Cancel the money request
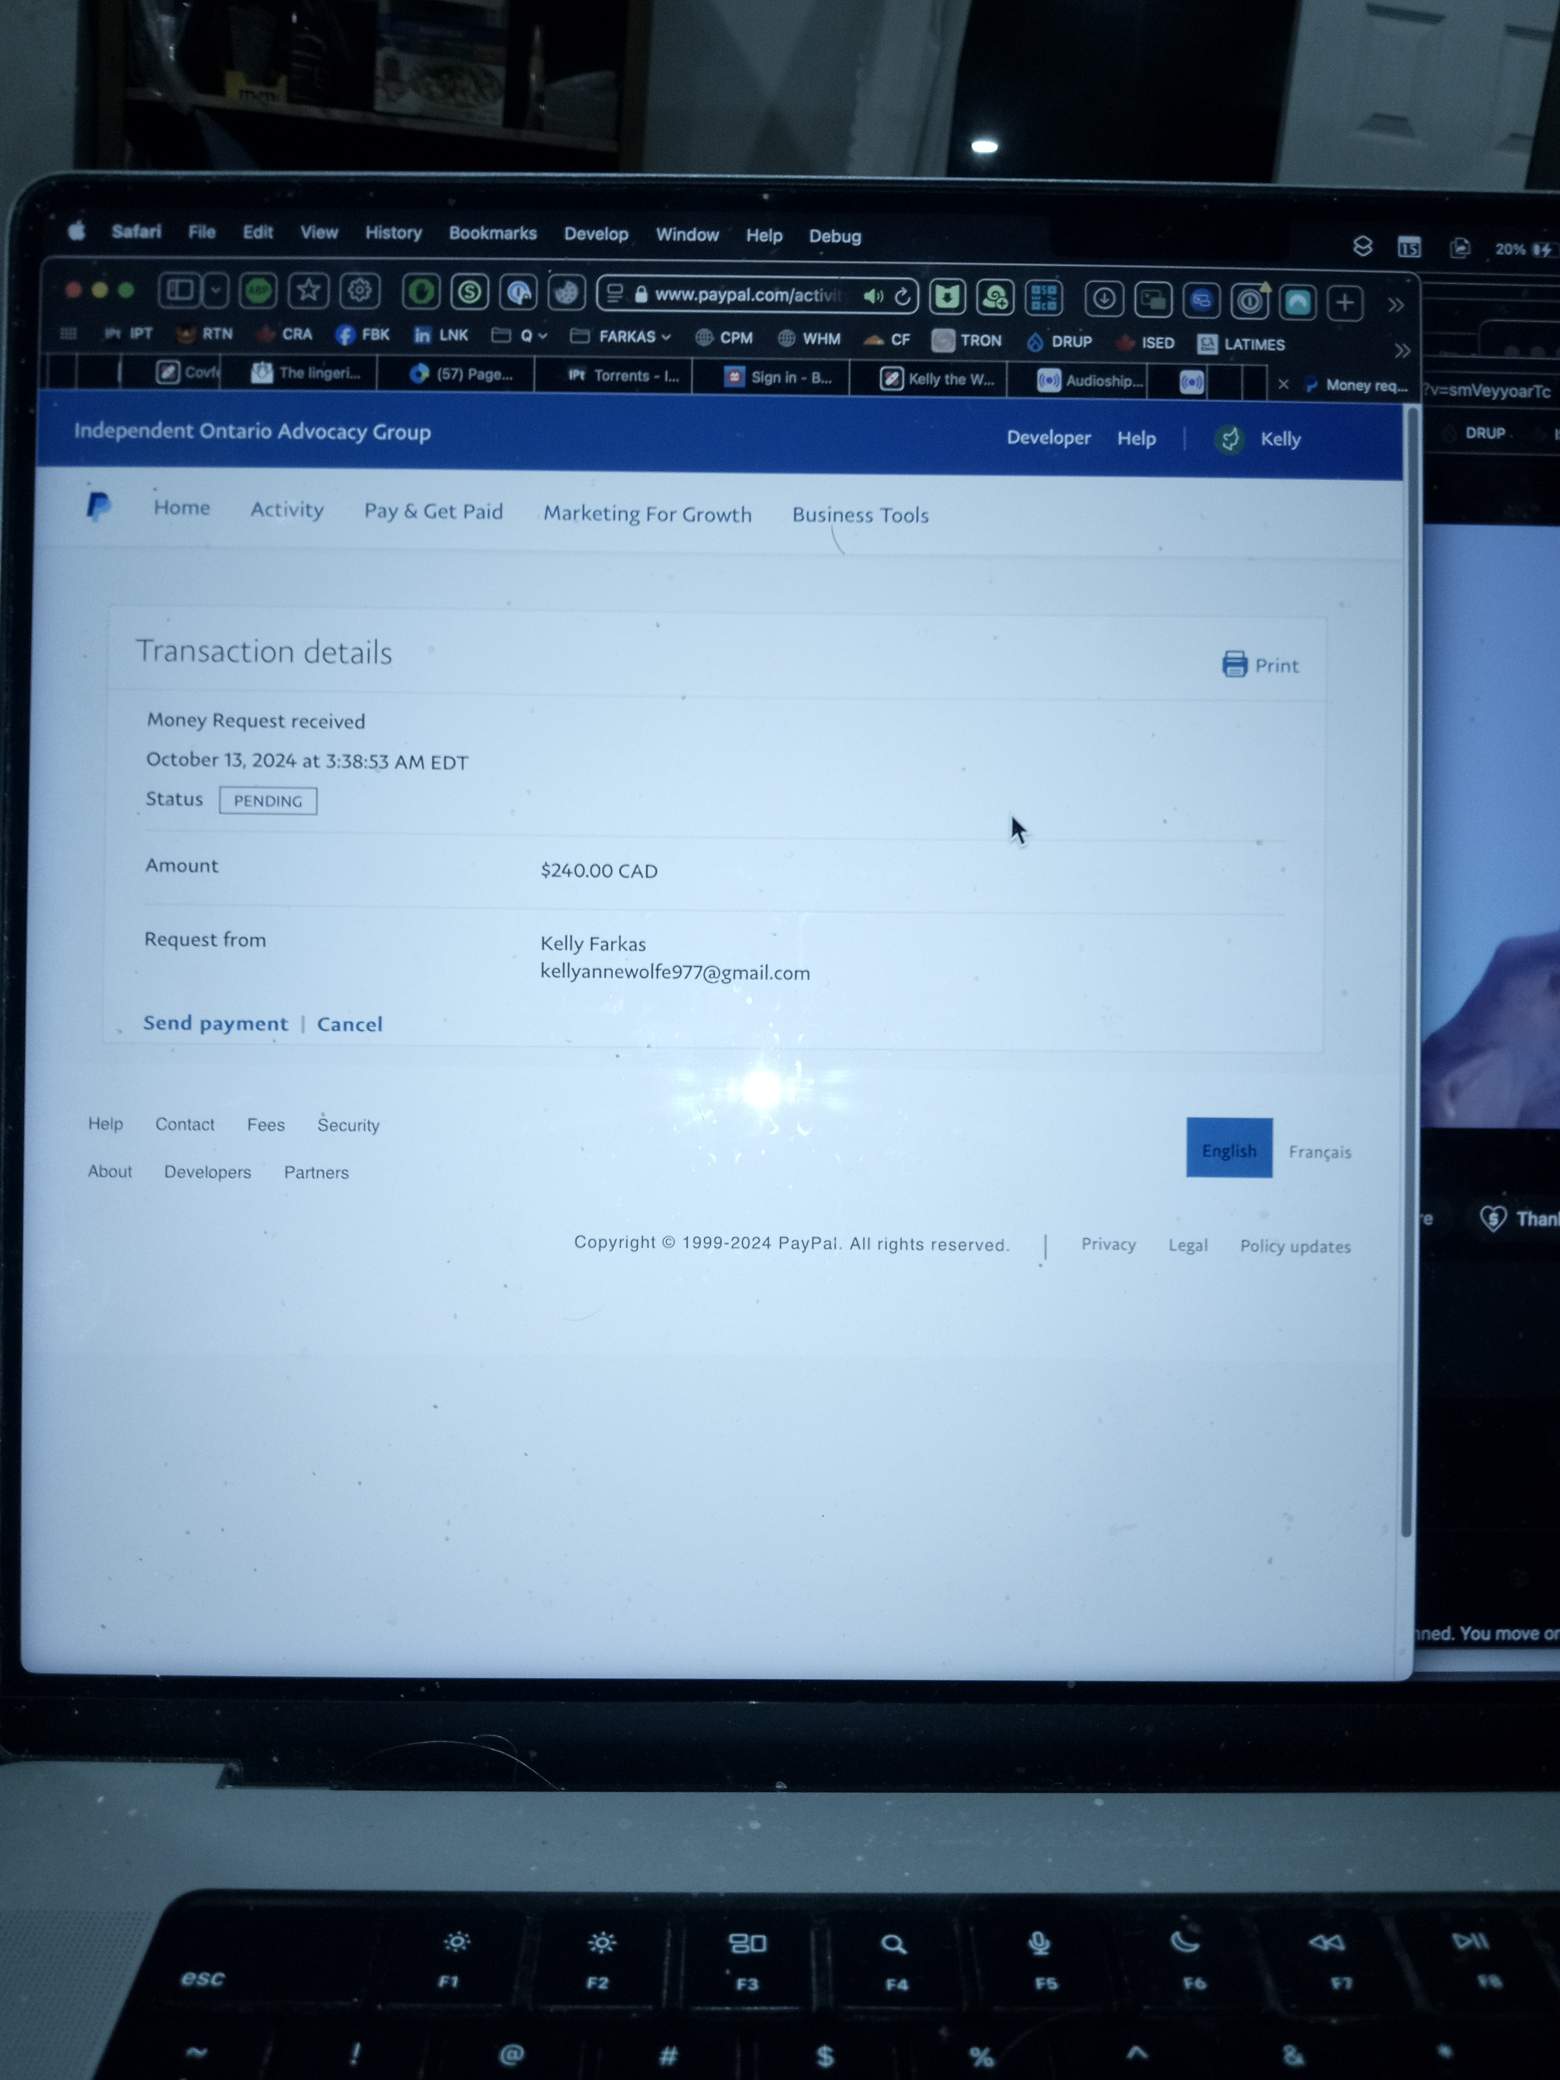This screenshot has width=1560, height=2080. [x=350, y=1024]
